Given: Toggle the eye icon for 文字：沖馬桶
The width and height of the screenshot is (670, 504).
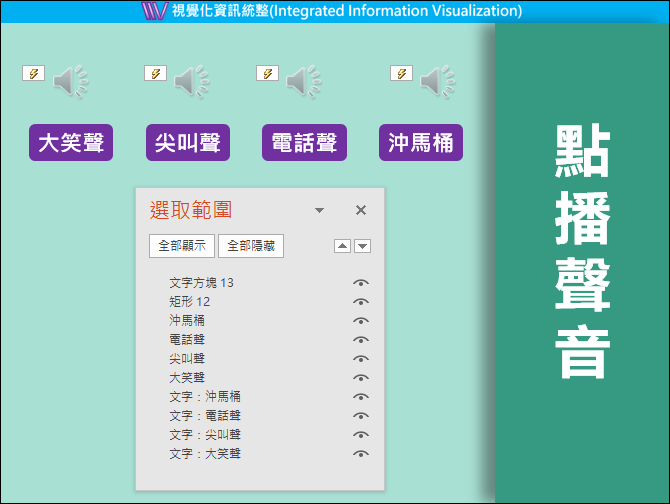Looking at the screenshot, I should point(361,397).
